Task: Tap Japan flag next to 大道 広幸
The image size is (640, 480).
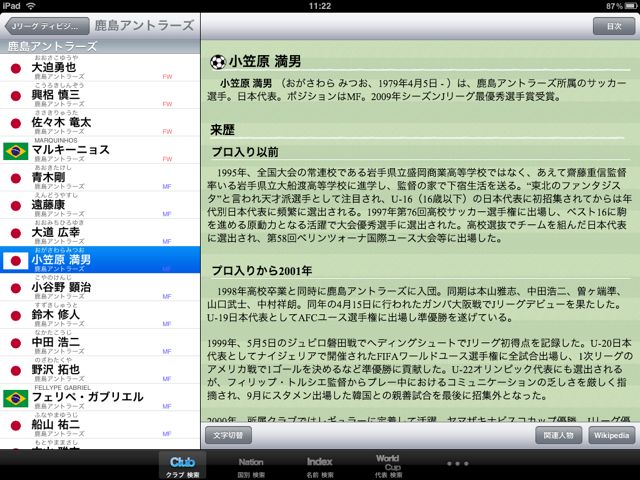Action: 16,233
